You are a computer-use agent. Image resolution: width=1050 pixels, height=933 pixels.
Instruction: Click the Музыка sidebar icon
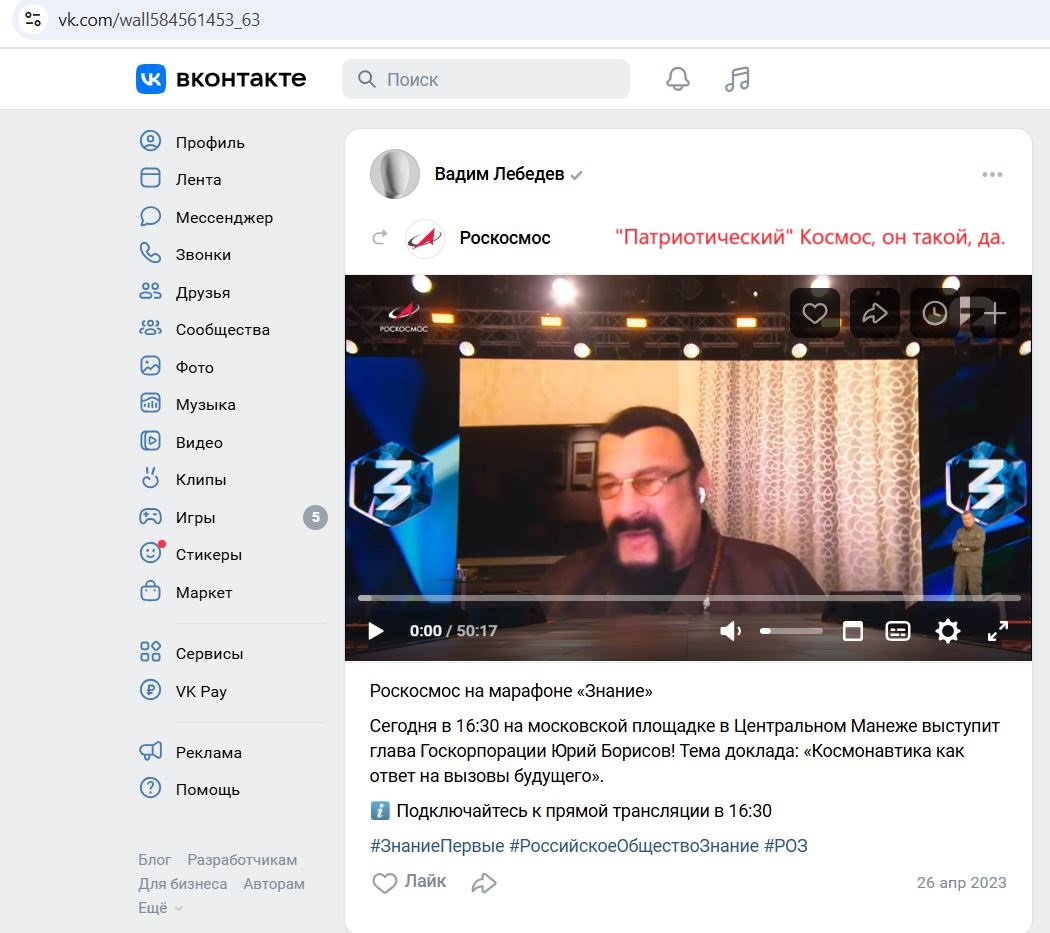coord(151,403)
